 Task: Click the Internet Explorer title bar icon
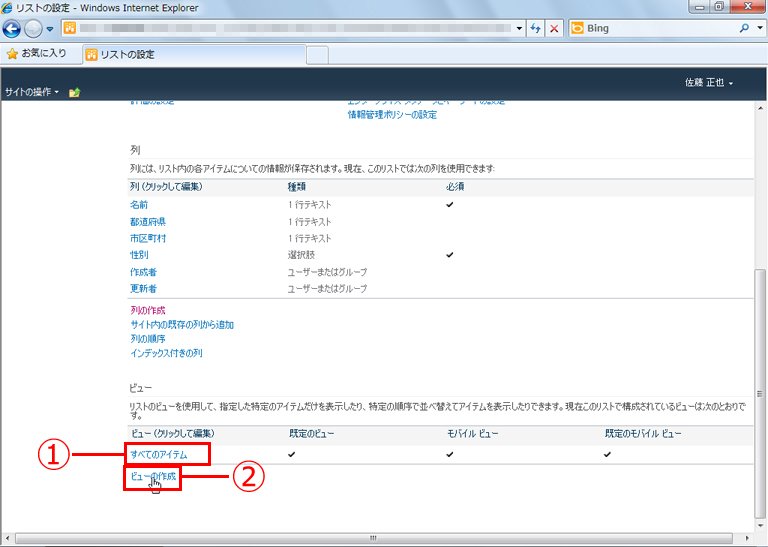(x=6, y=7)
